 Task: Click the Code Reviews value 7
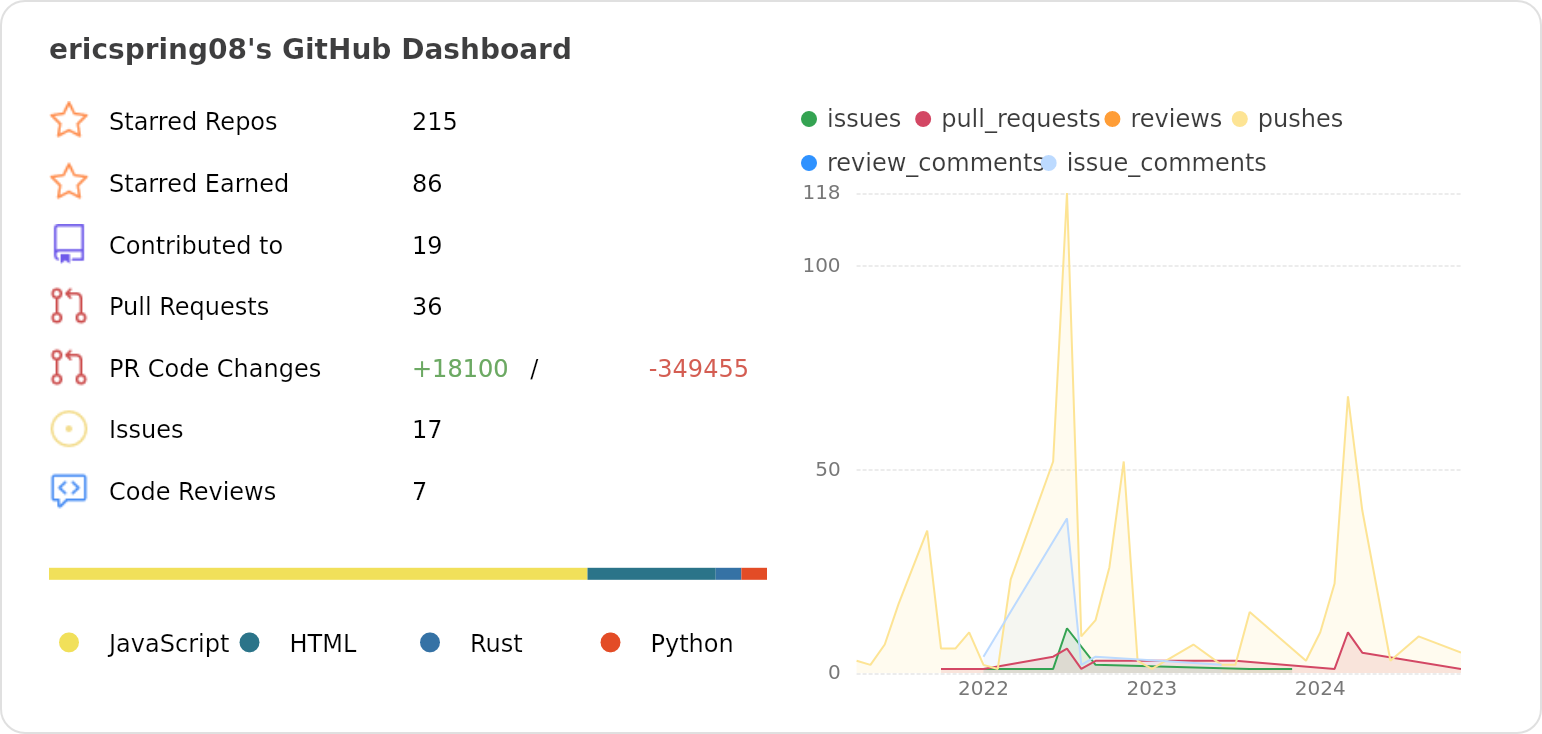point(419,492)
